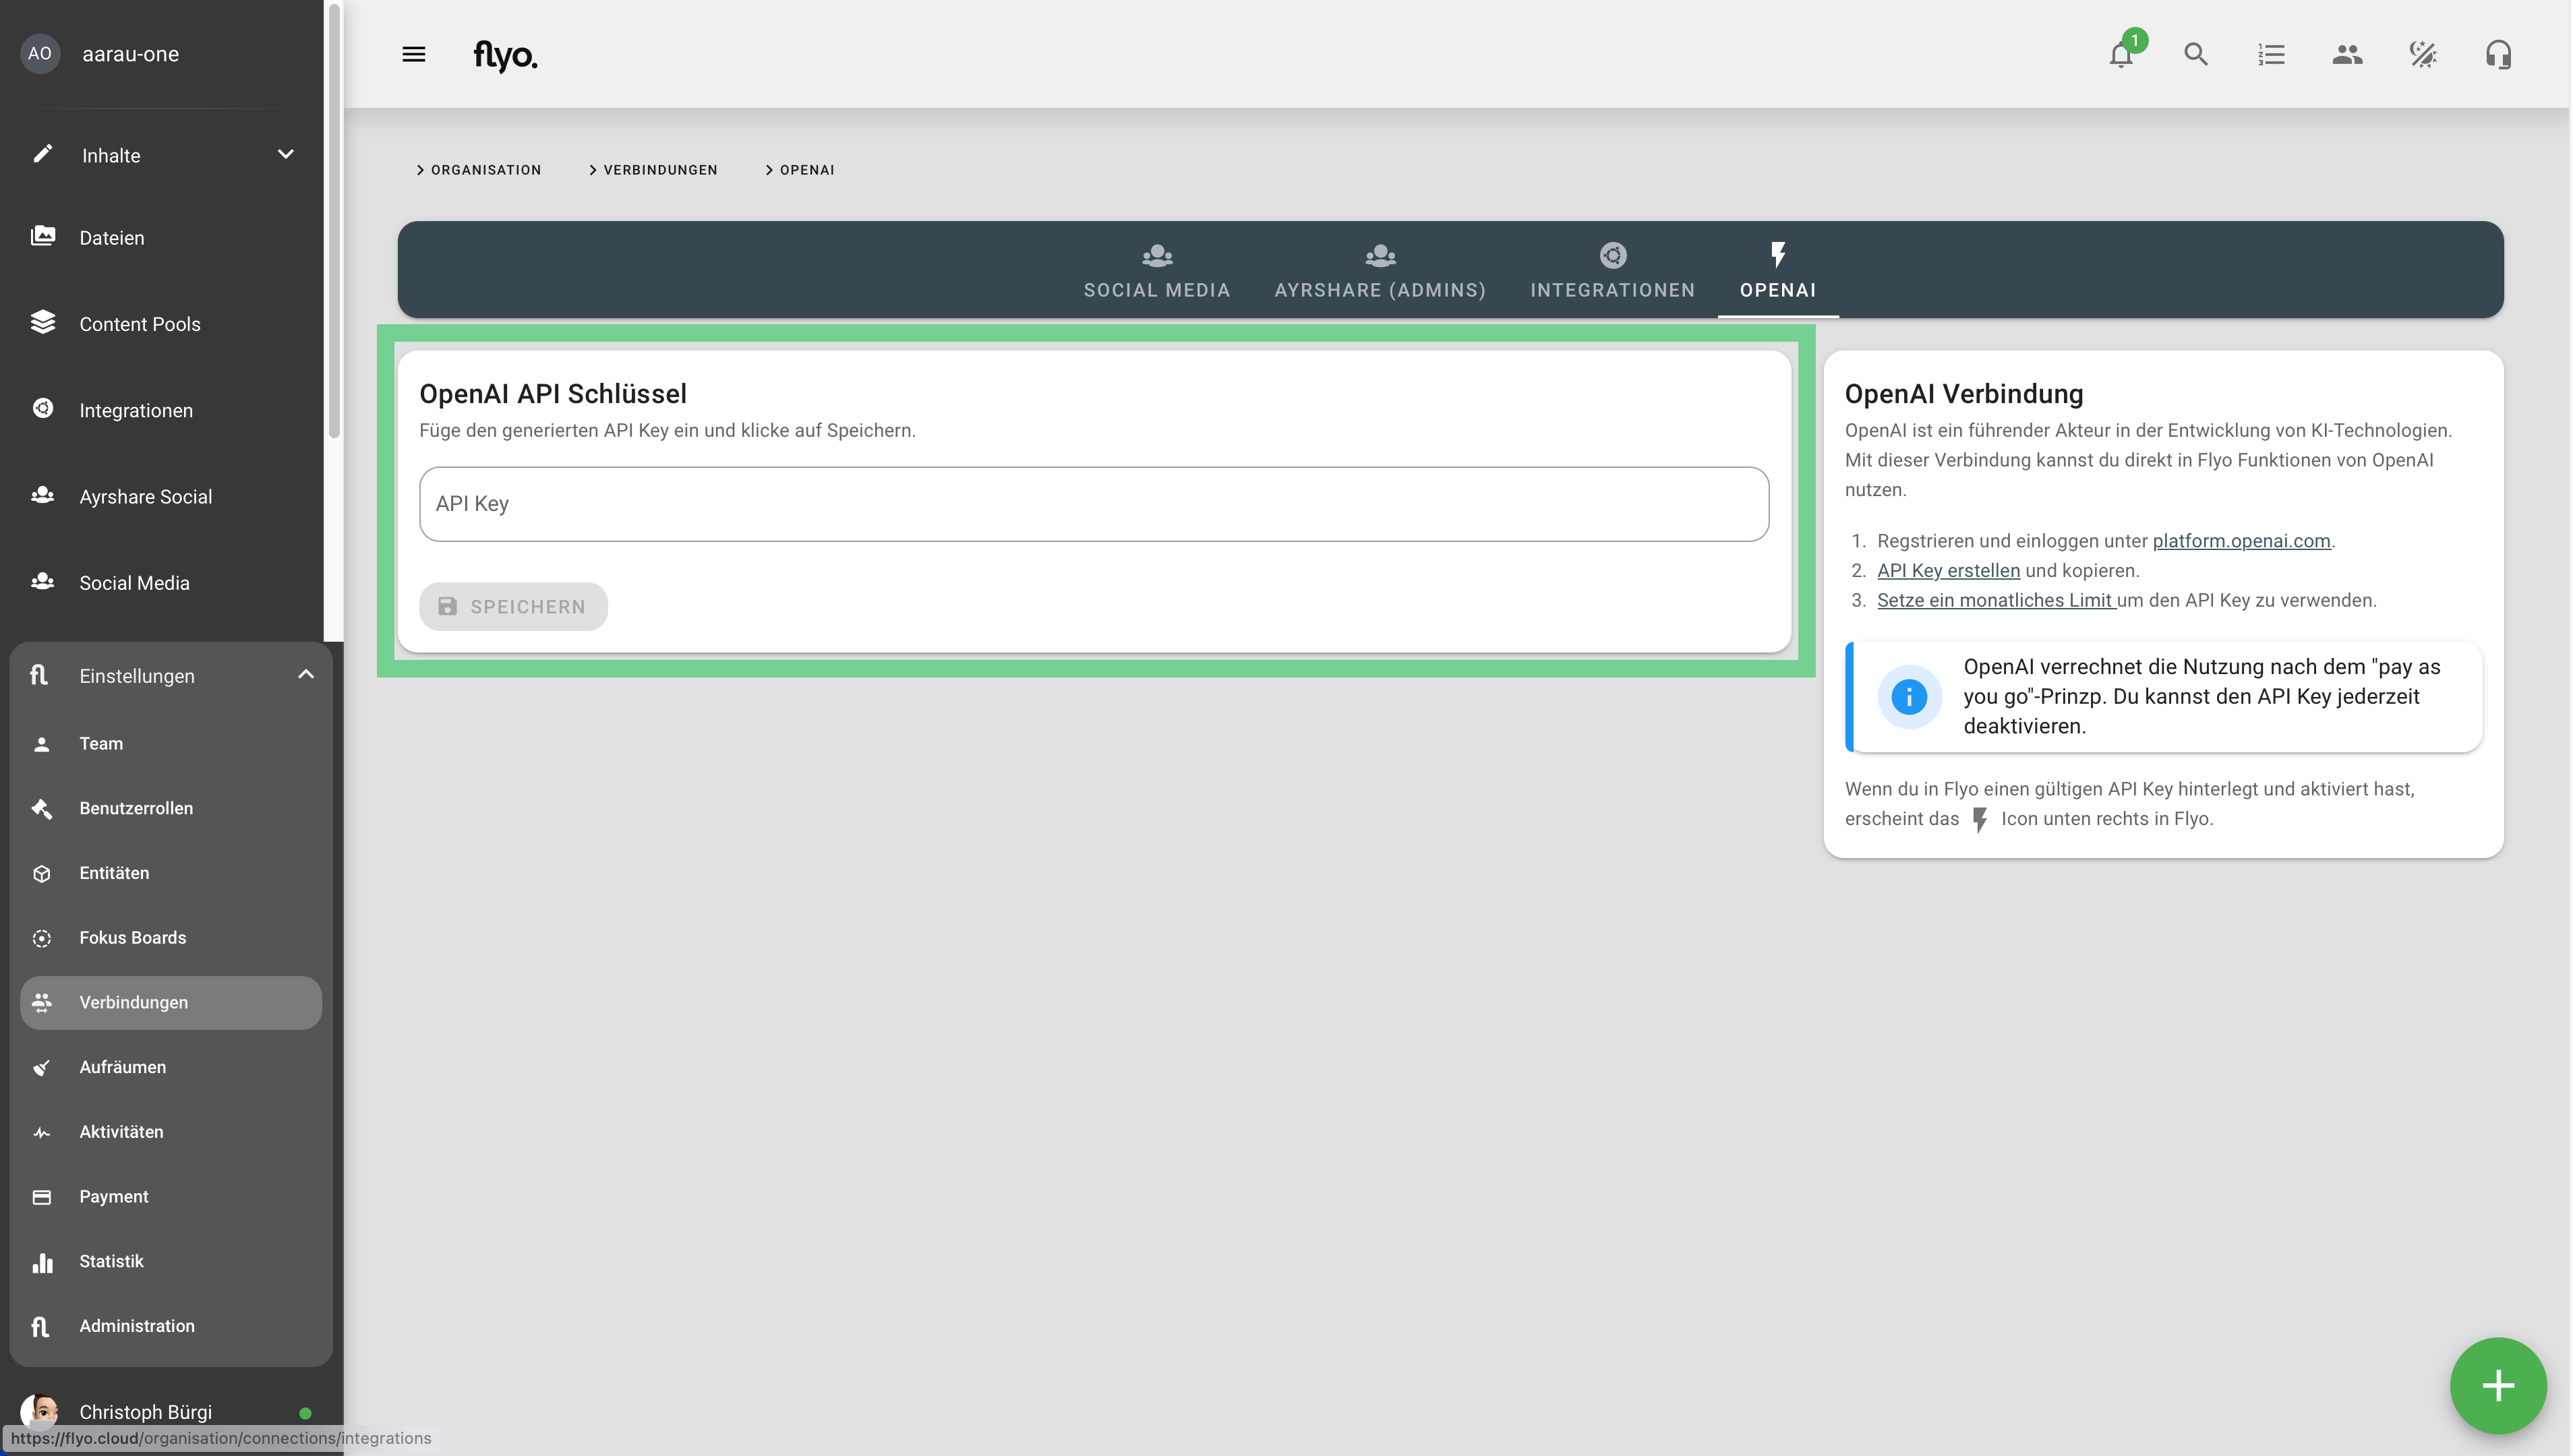Click the Social Media sidebar icon
The image size is (2573, 1456).
point(43,582)
